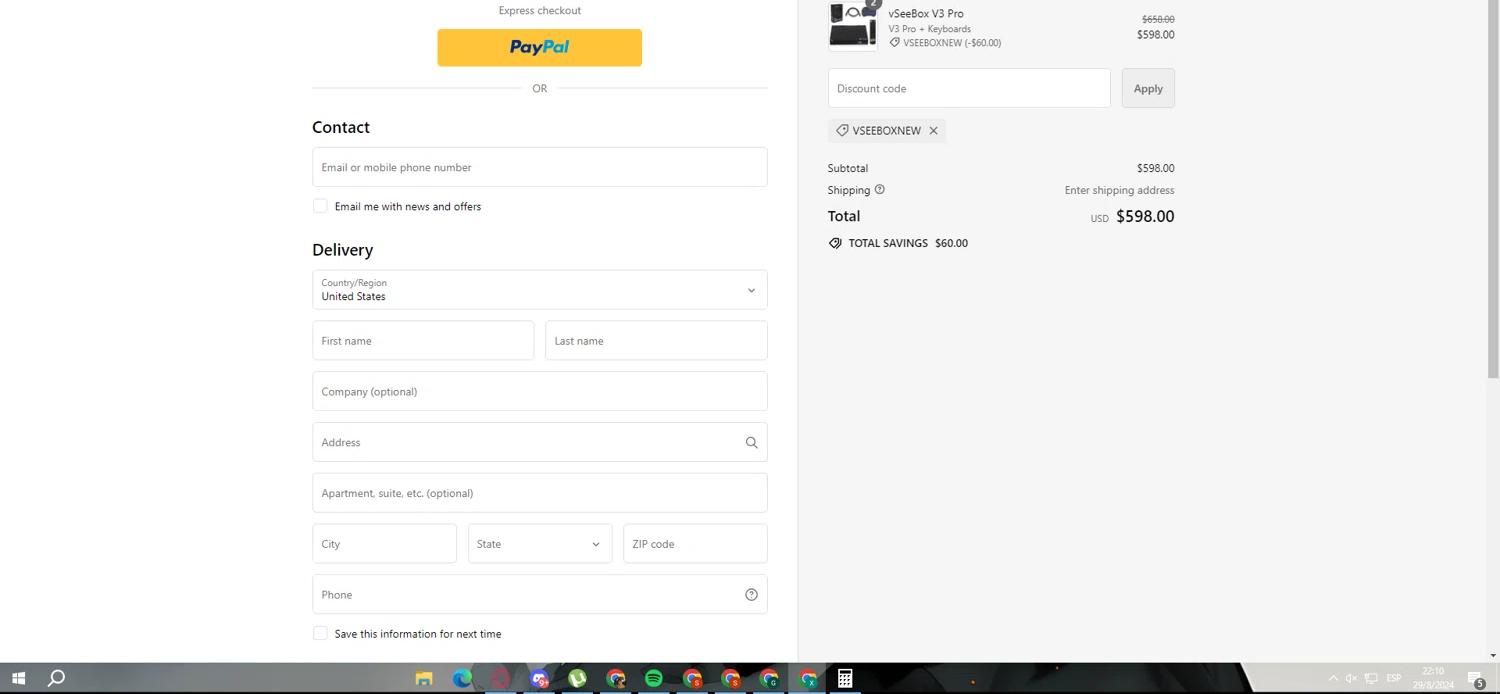Open Calculator from the taskbar
Image resolution: width=1500 pixels, height=694 pixels.
coord(845,678)
